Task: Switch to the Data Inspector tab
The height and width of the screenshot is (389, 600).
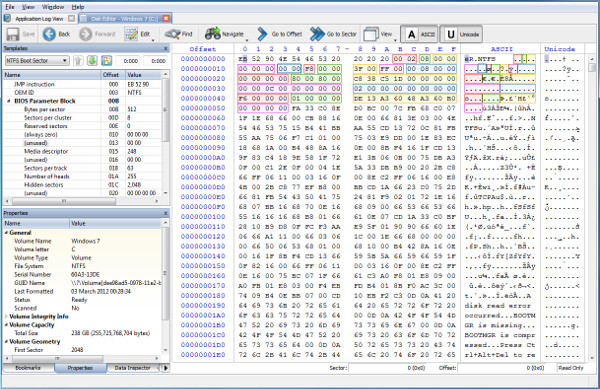Action: pos(132,368)
